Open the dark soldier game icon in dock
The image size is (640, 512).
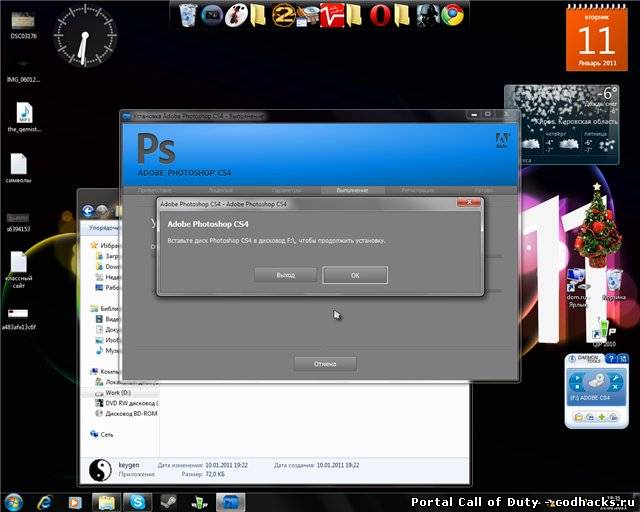[427, 16]
